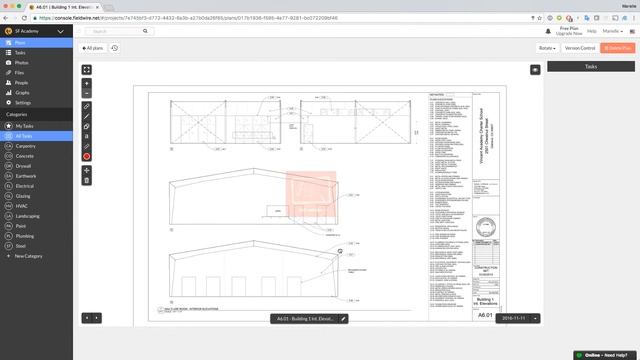Select the HVAC category
640x360 pixels.
click(x=36, y=206)
